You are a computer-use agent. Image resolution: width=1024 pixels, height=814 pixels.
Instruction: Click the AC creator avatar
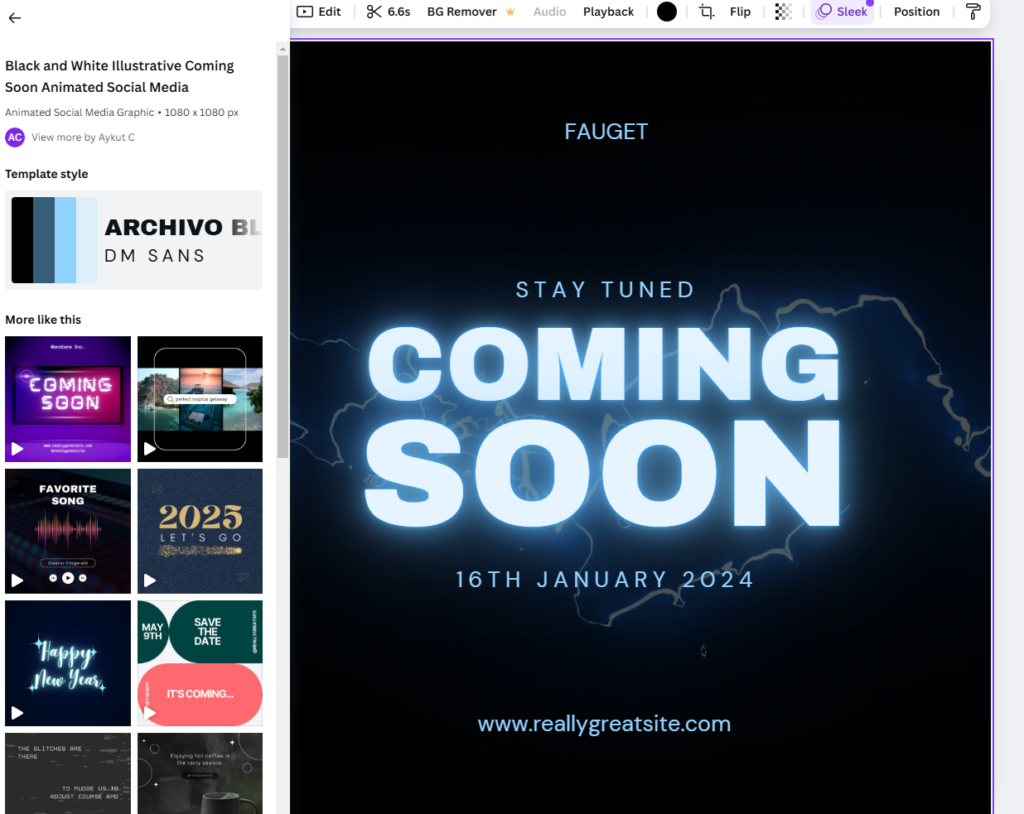tap(14, 137)
